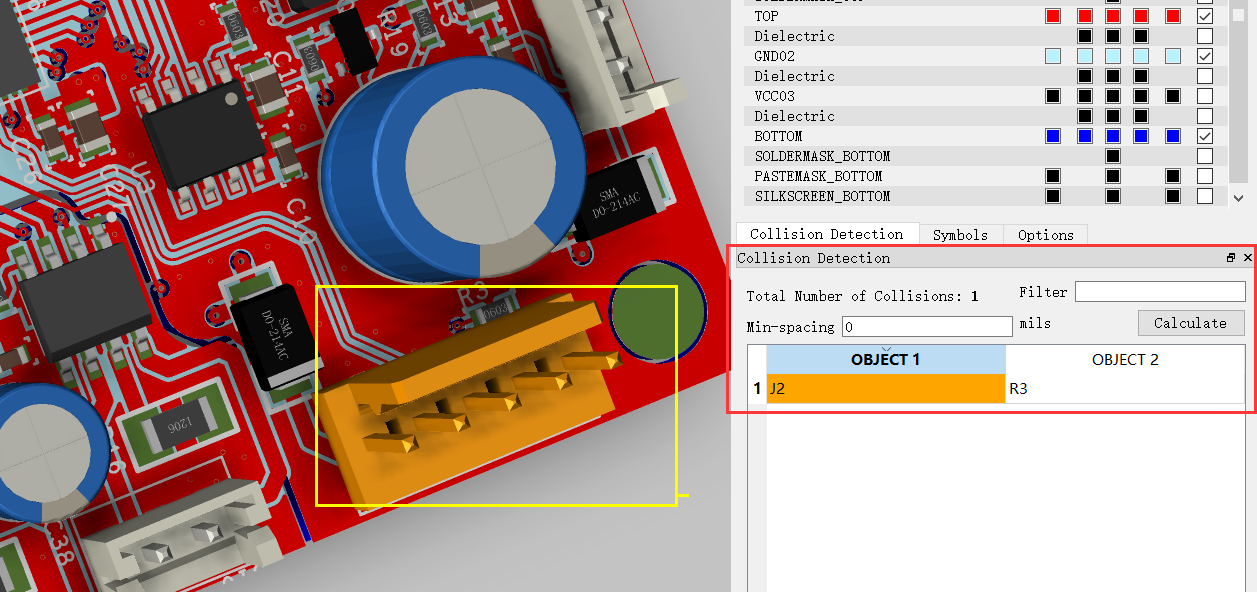This screenshot has width=1257, height=592.
Task: Focus the Min-spacing input box
Action: 927,327
